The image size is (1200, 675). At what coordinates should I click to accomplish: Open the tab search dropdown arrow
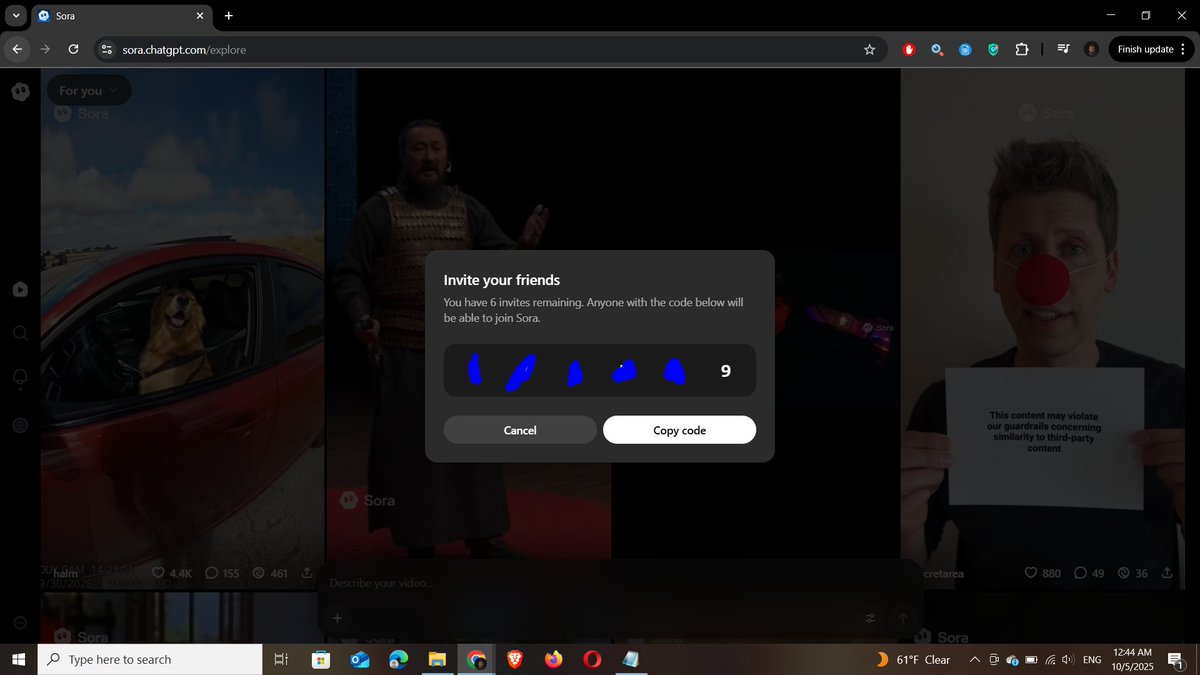16,15
